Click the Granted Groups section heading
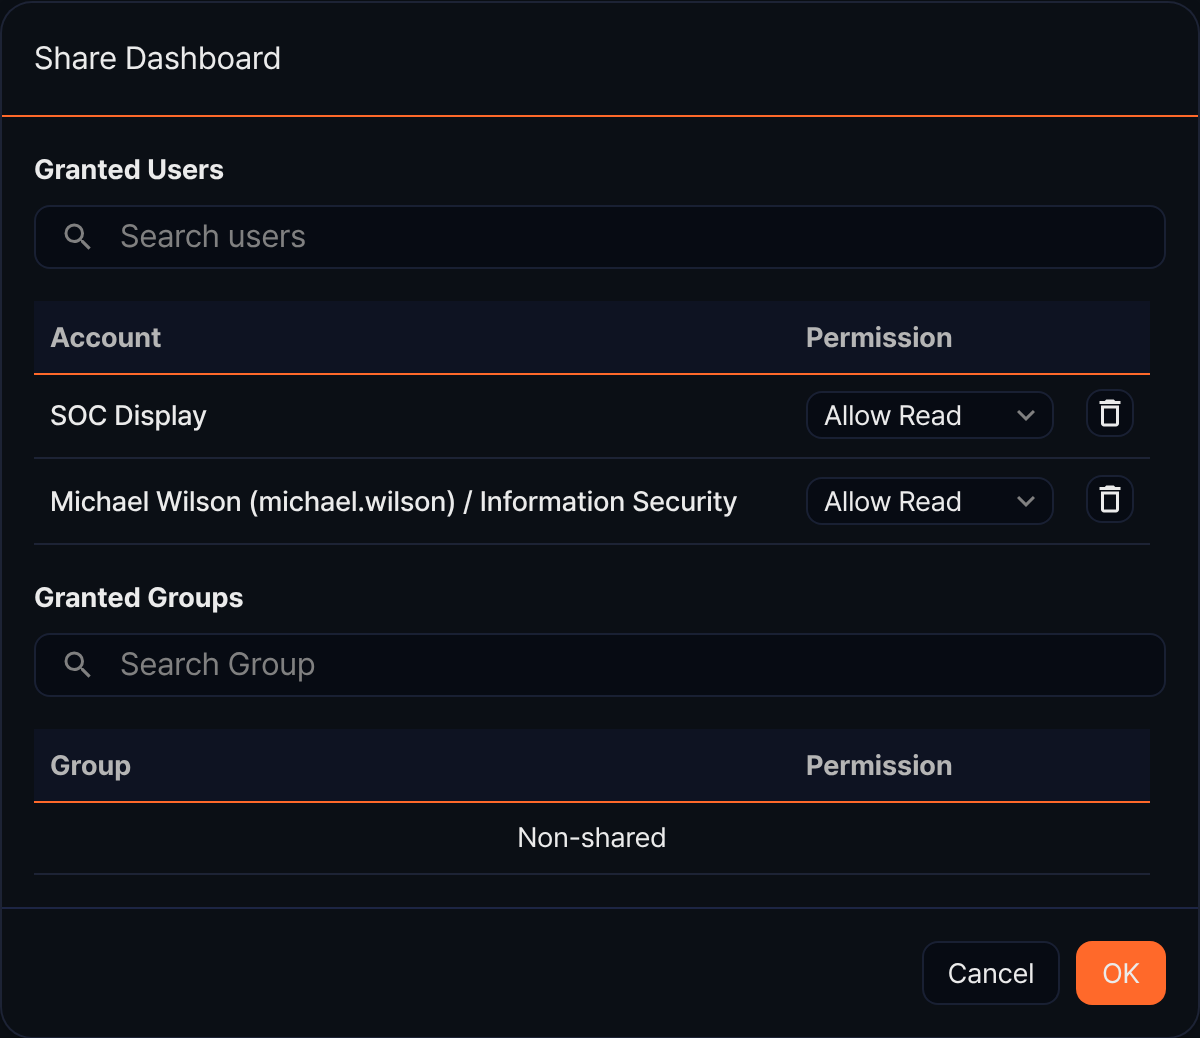 139,598
